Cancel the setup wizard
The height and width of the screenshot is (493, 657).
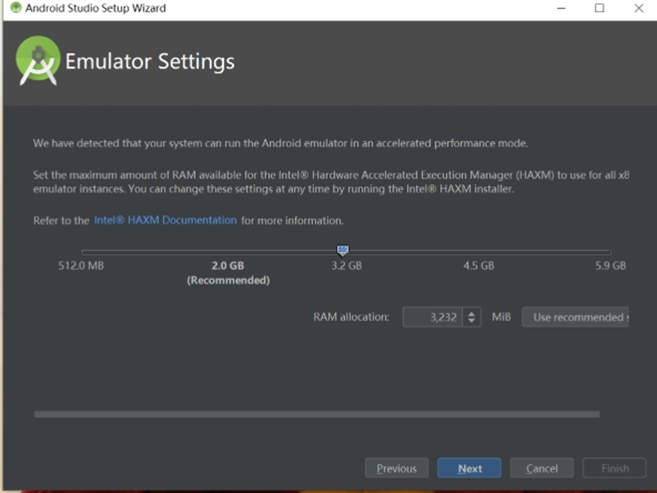[x=541, y=468]
